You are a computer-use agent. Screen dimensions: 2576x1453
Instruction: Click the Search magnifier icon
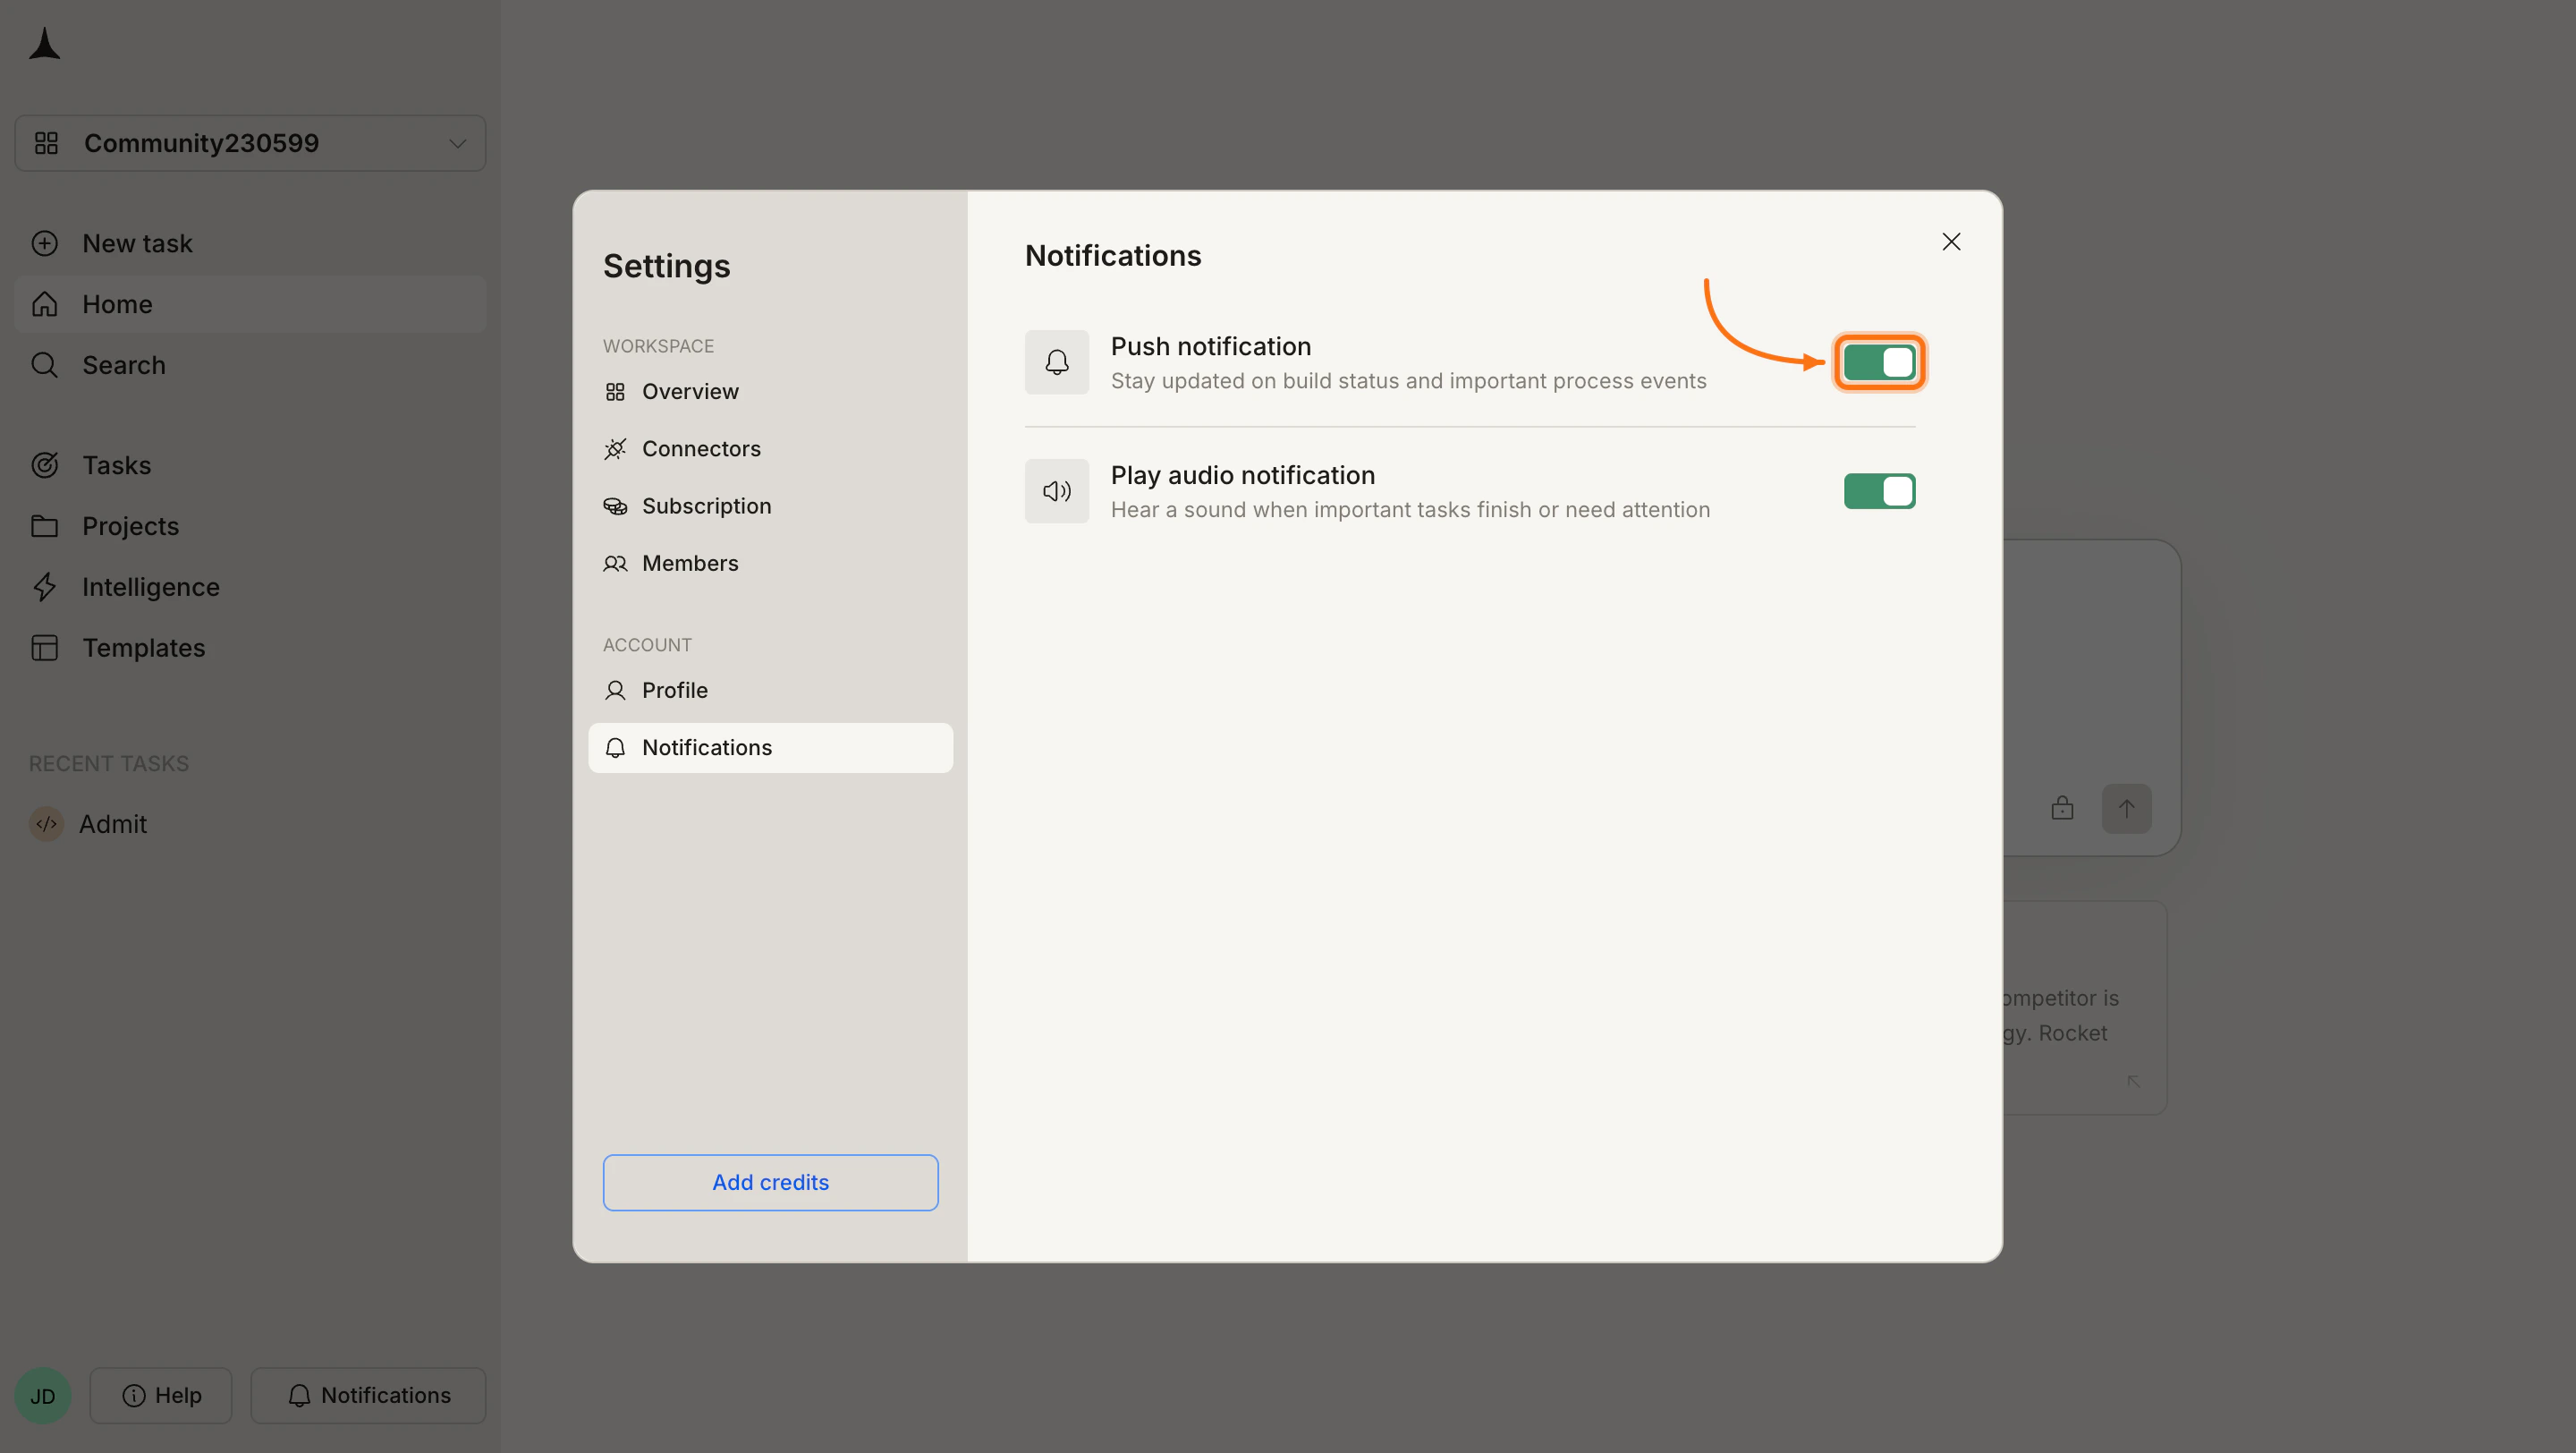[44, 365]
